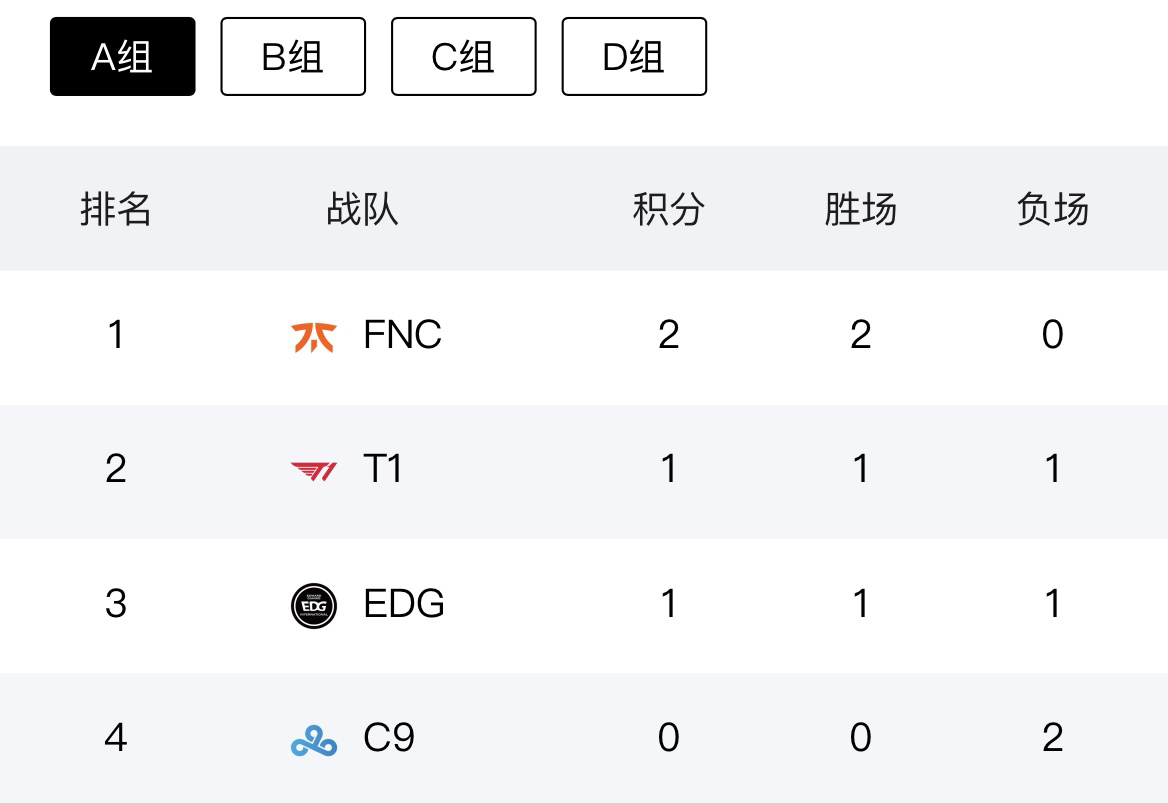Click rank number 4 in the table
The width and height of the screenshot is (1168, 803).
(116, 738)
